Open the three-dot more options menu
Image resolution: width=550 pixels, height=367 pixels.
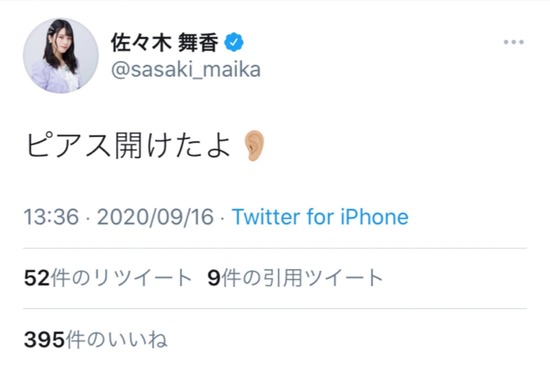(x=514, y=42)
